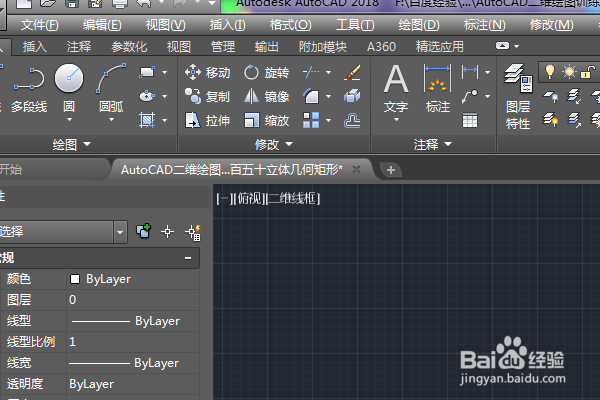Click the Select Objects crosshair icon
Image resolution: width=600 pixels, height=400 pixels.
[x=167, y=232]
